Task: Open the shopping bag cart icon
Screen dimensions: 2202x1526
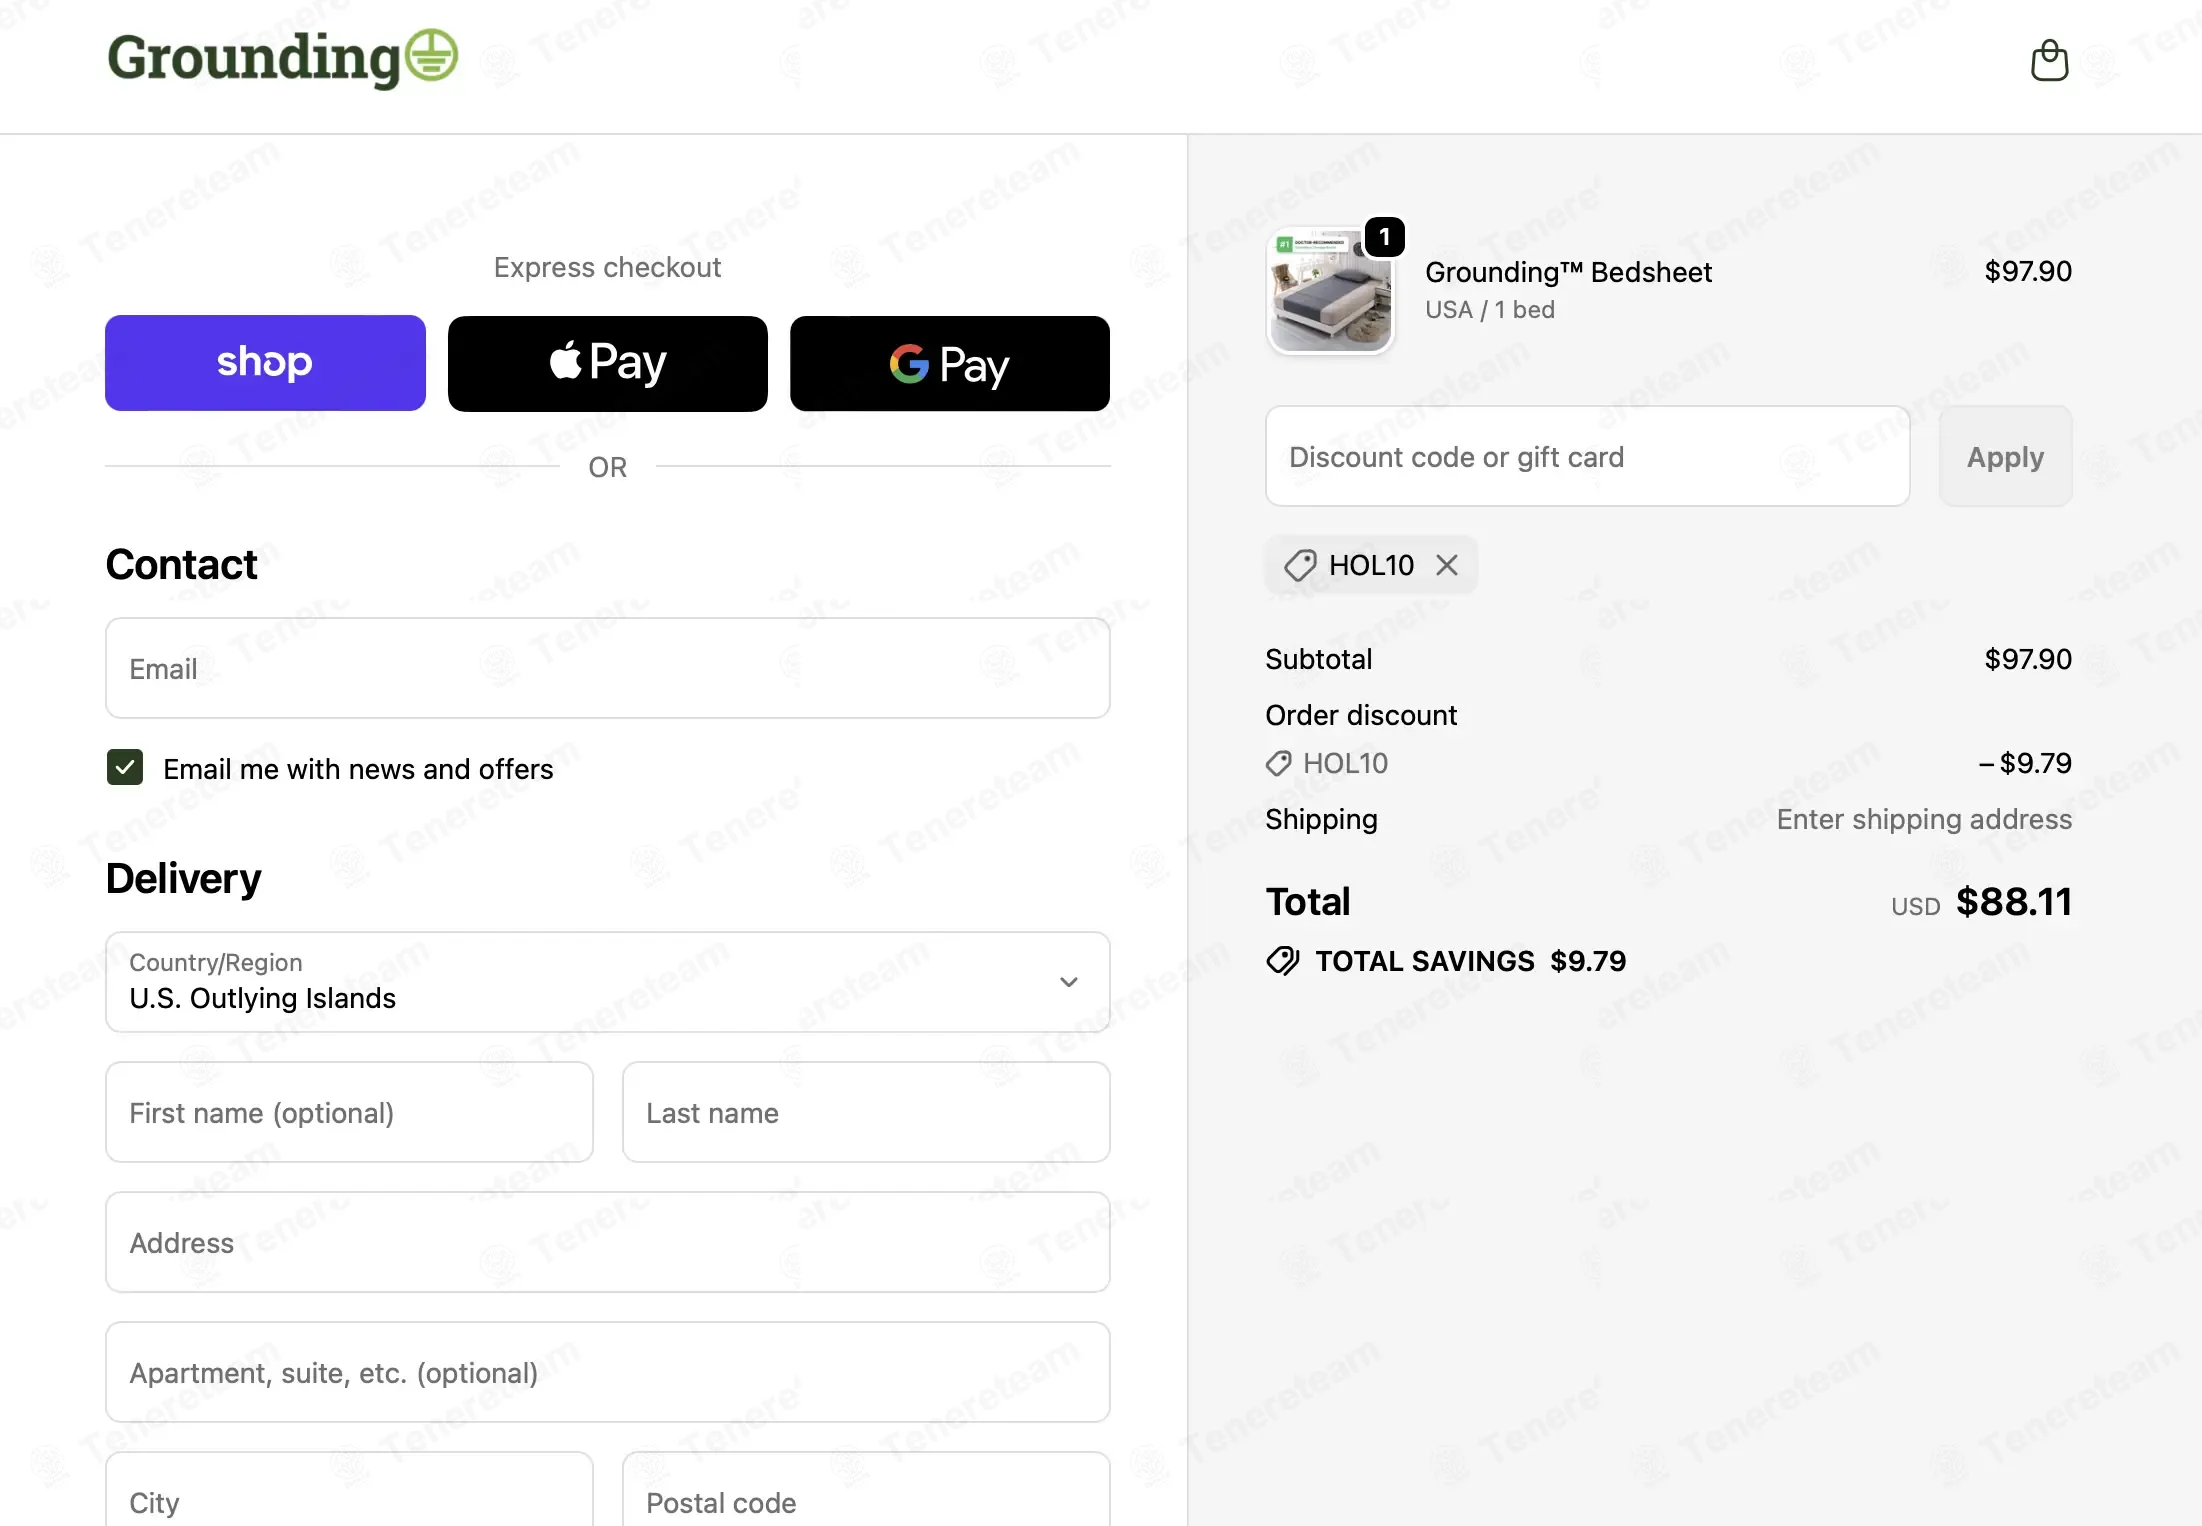Action: tap(2049, 60)
